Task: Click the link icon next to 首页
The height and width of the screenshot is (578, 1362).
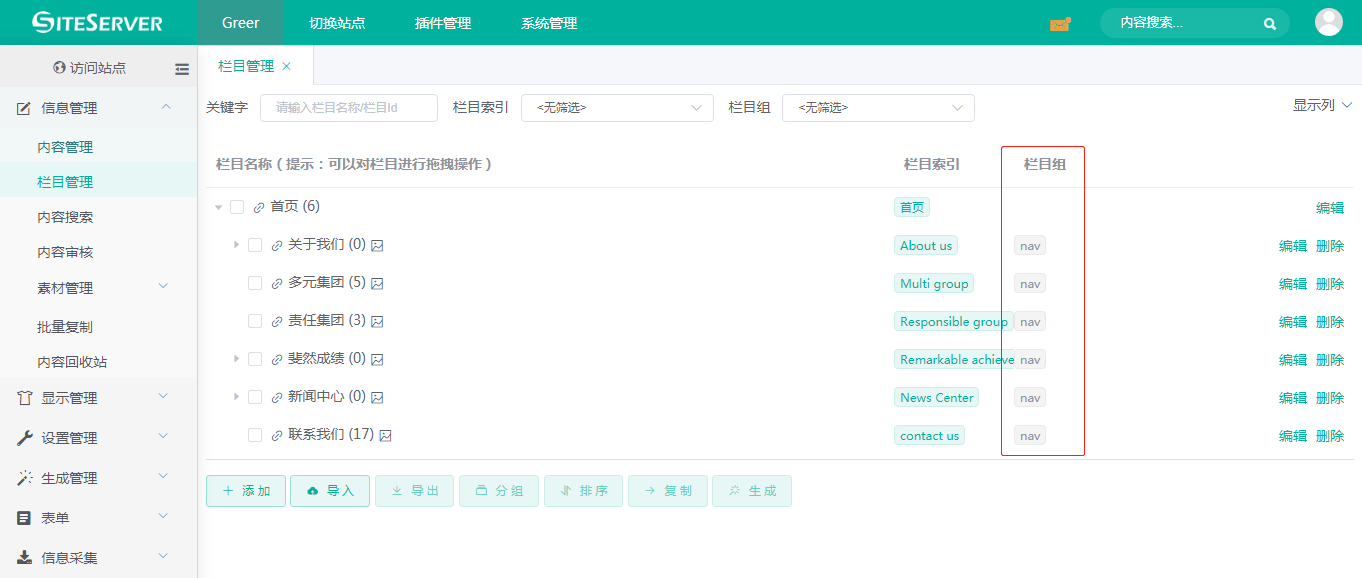Action: pyautogui.click(x=259, y=207)
